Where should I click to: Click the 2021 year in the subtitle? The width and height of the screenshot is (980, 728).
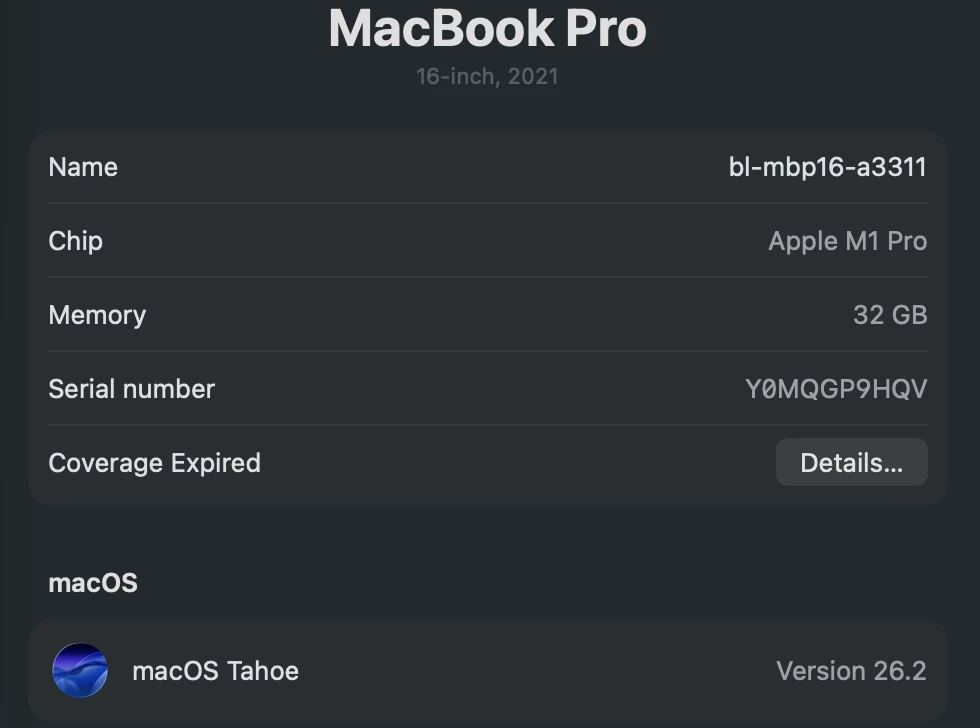pos(532,76)
